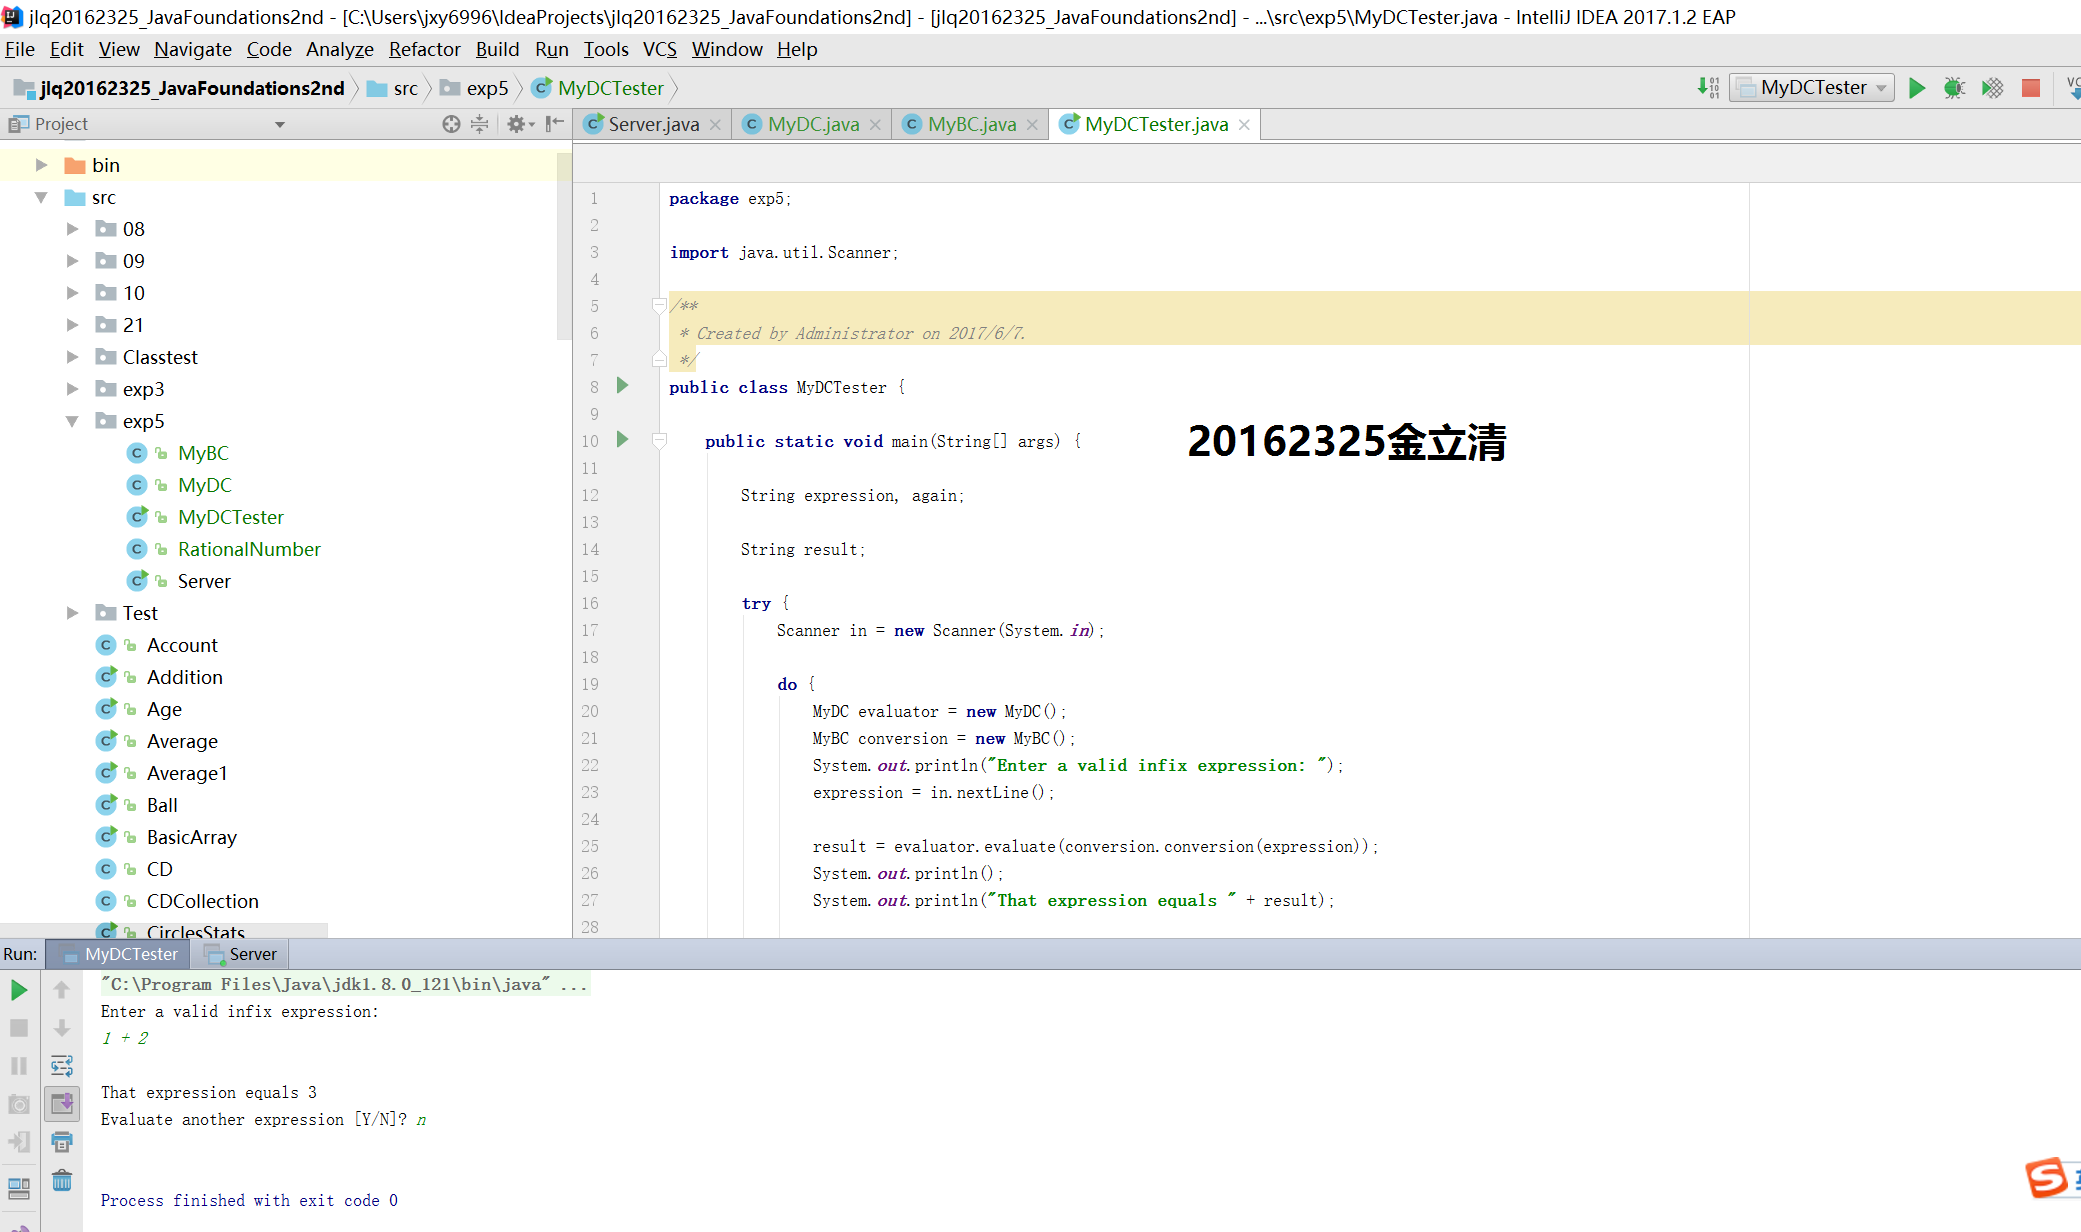The width and height of the screenshot is (2081, 1232).
Task: Start debugging with the bug icon
Action: point(1954,88)
